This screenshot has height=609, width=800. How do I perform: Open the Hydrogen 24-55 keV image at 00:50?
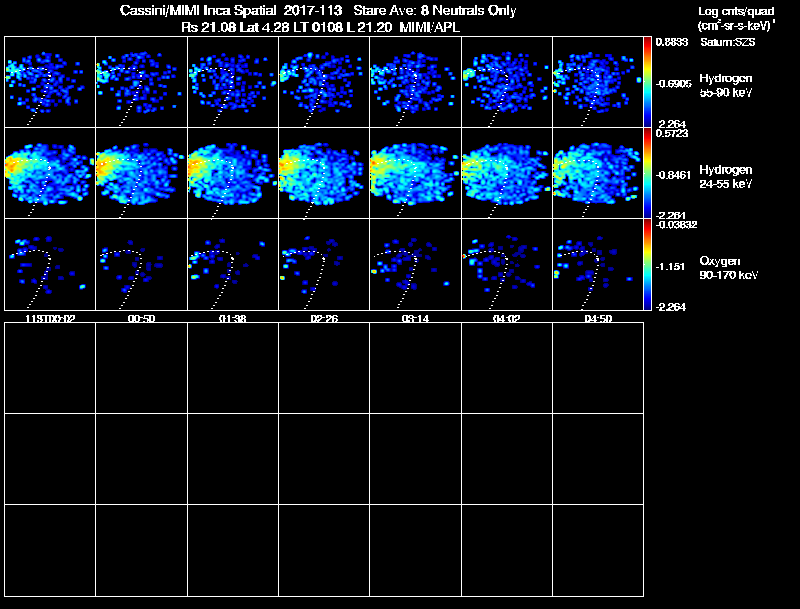pos(141,173)
